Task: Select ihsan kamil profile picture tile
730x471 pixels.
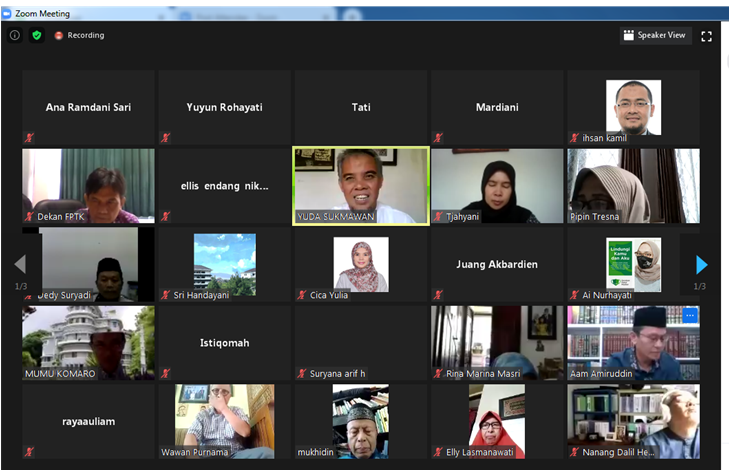Action: [x=633, y=108]
